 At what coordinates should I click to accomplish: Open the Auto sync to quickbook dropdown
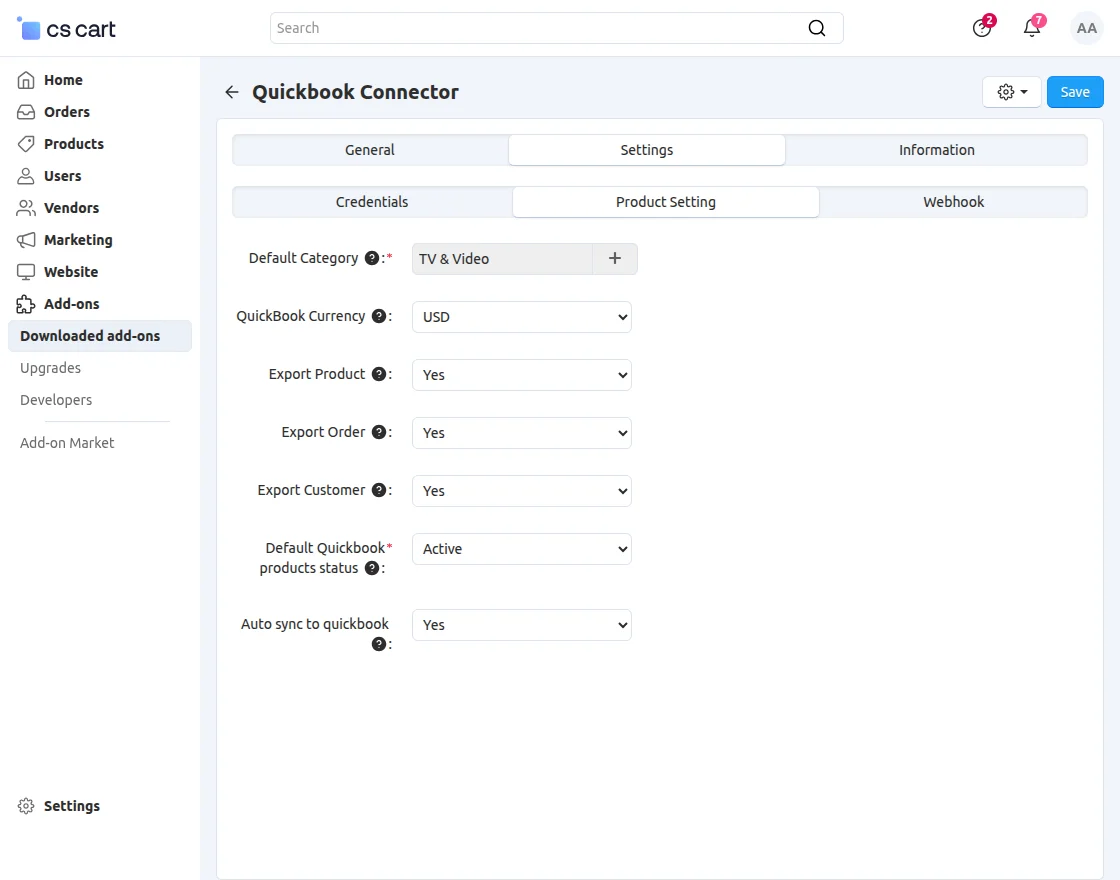click(x=522, y=625)
